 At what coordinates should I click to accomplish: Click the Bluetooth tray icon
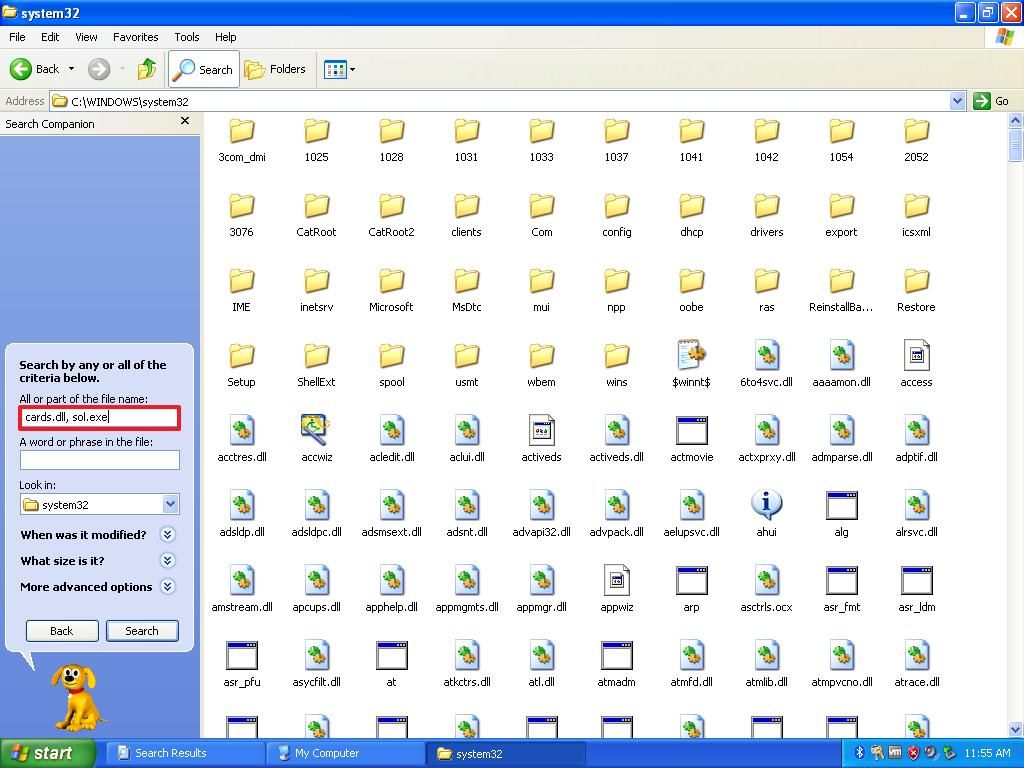(858, 753)
